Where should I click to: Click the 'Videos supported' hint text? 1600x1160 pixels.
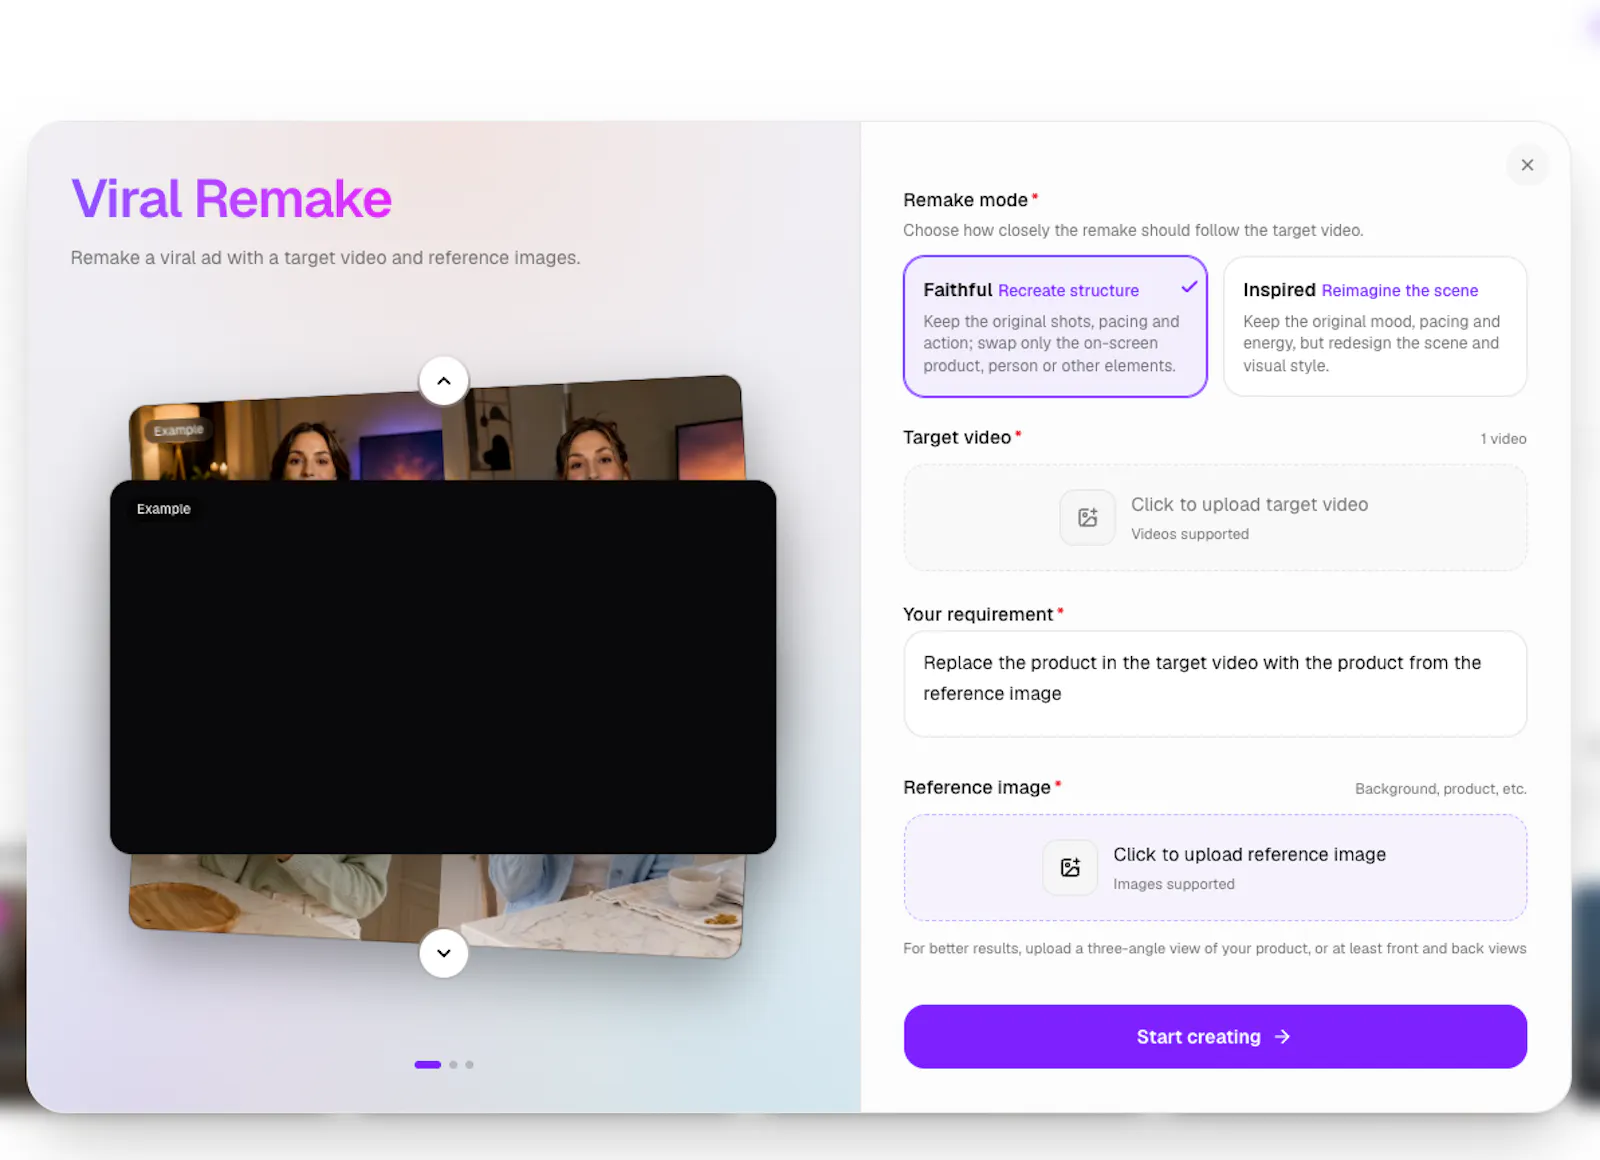(x=1190, y=534)
